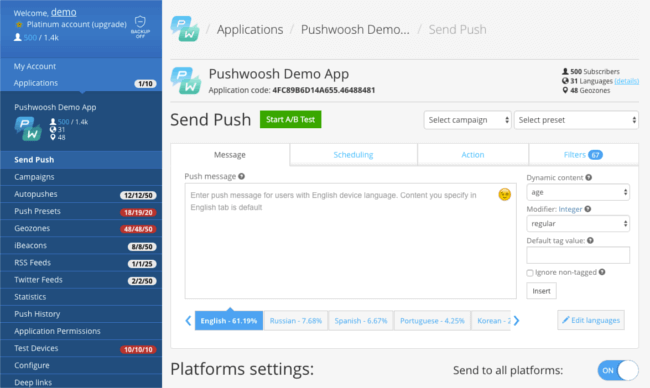Click the Edit languages button
650x388 pixels.
591,320
